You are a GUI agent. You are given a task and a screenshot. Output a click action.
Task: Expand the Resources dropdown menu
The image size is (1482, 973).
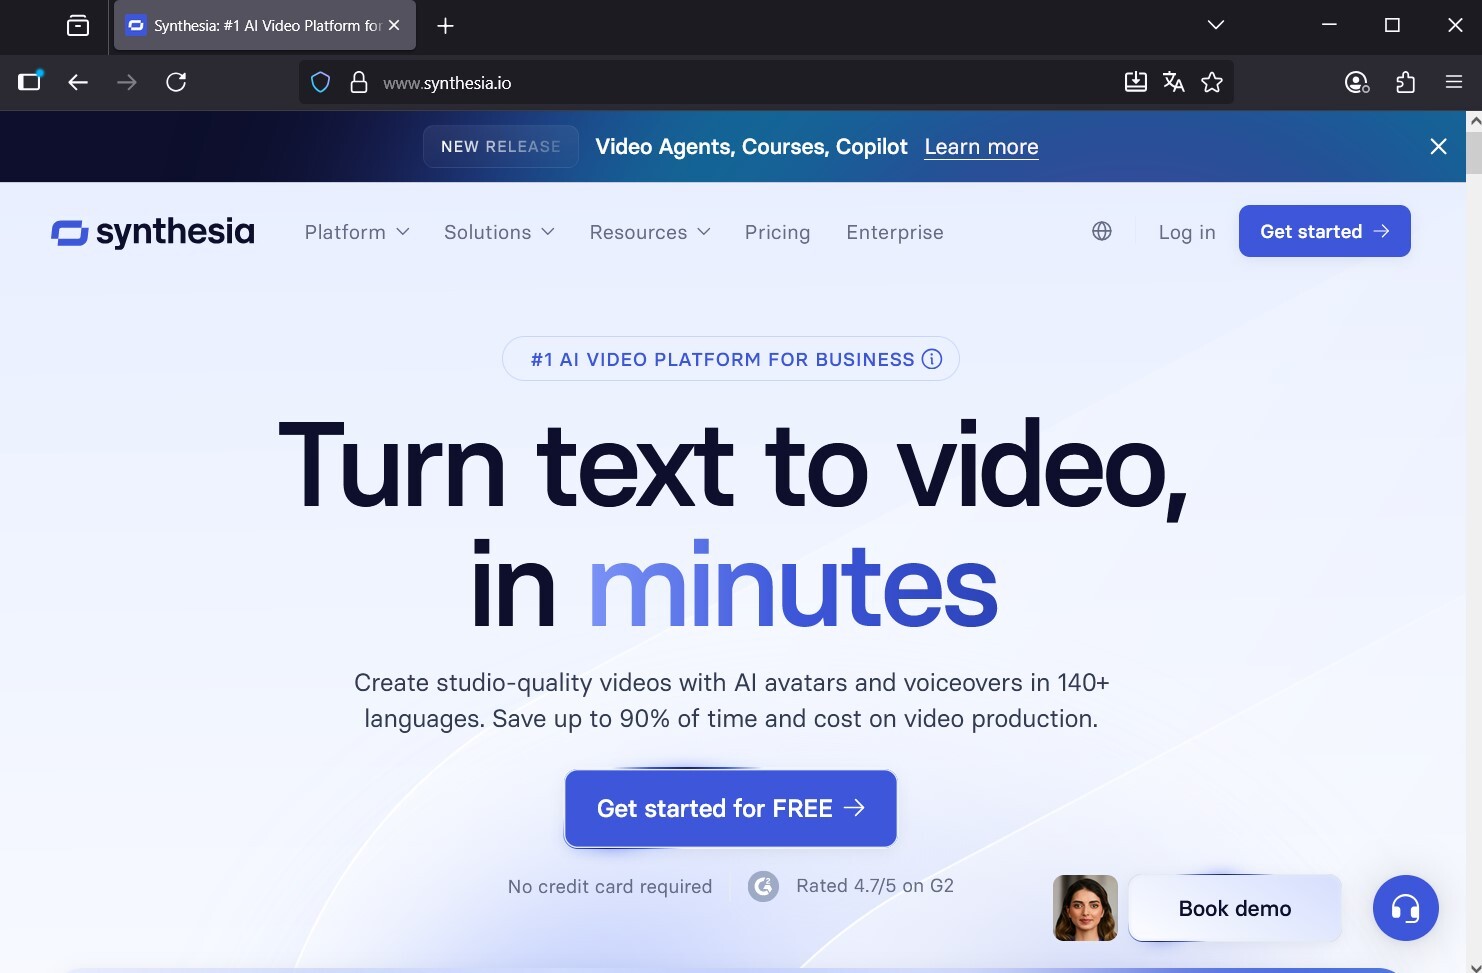click(650, 232)
